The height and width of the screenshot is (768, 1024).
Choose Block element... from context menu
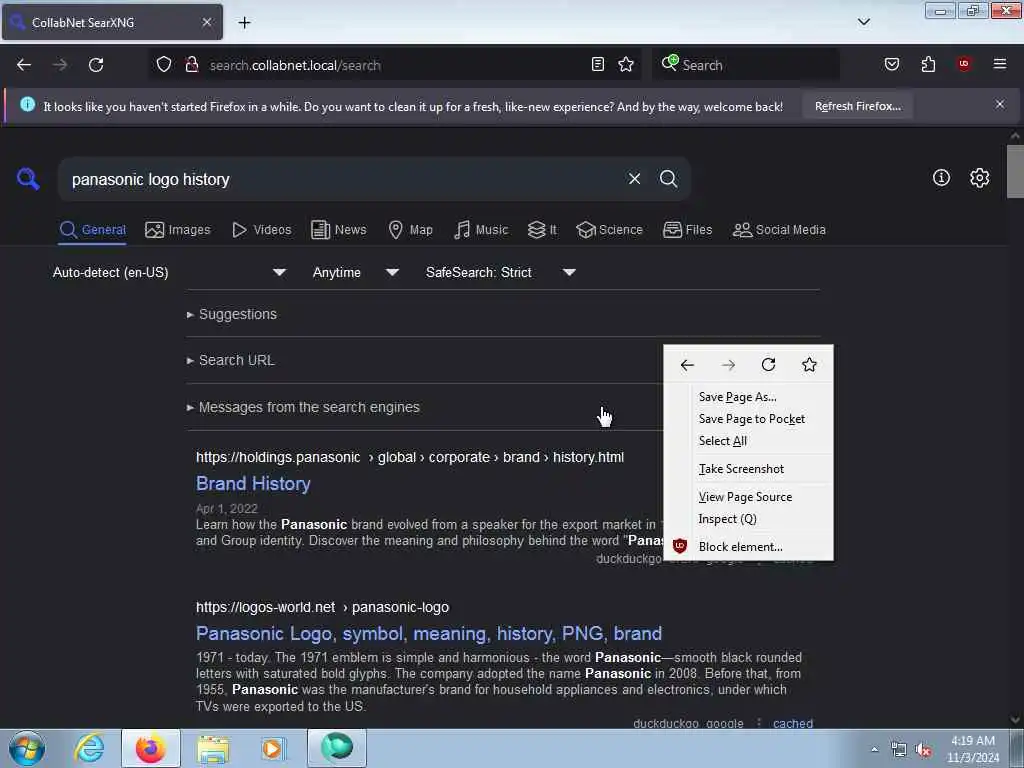pyautogui.click(x=748, y=547)
